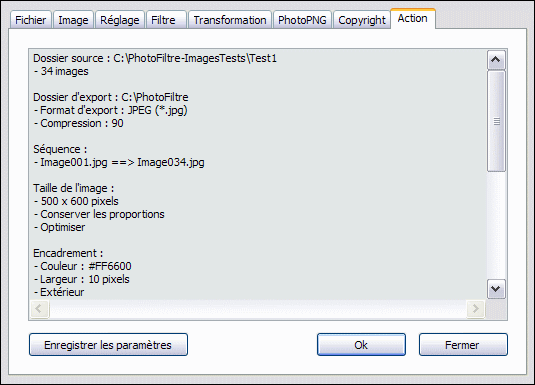Viewport: 535px width, 385px height.
Task: Open the Transformation tab
Action: [230, 20]
